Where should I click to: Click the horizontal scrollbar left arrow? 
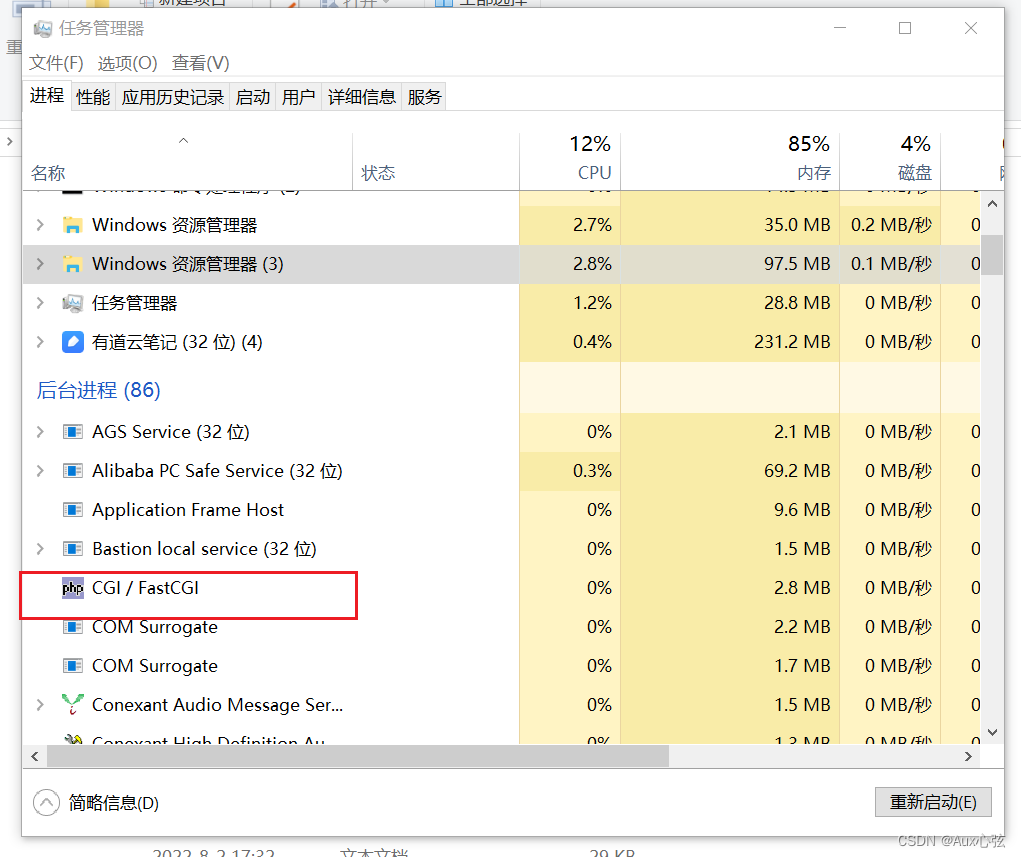click(x=35, y=756)
